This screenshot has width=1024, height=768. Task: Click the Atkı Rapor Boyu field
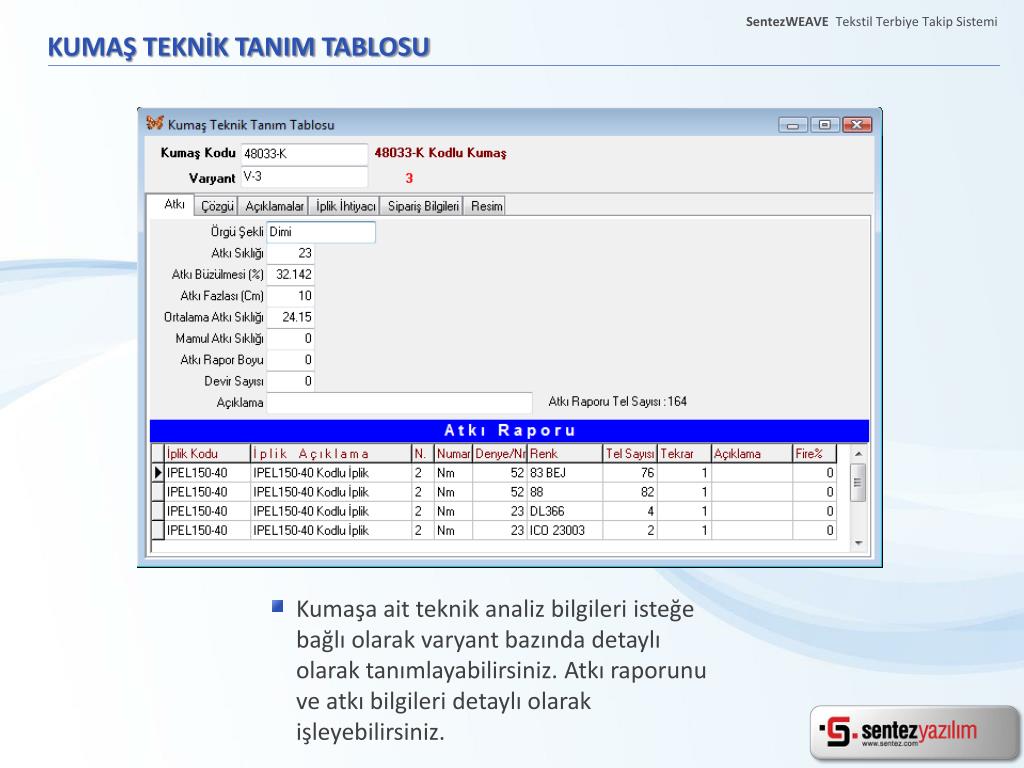point(291,360)
